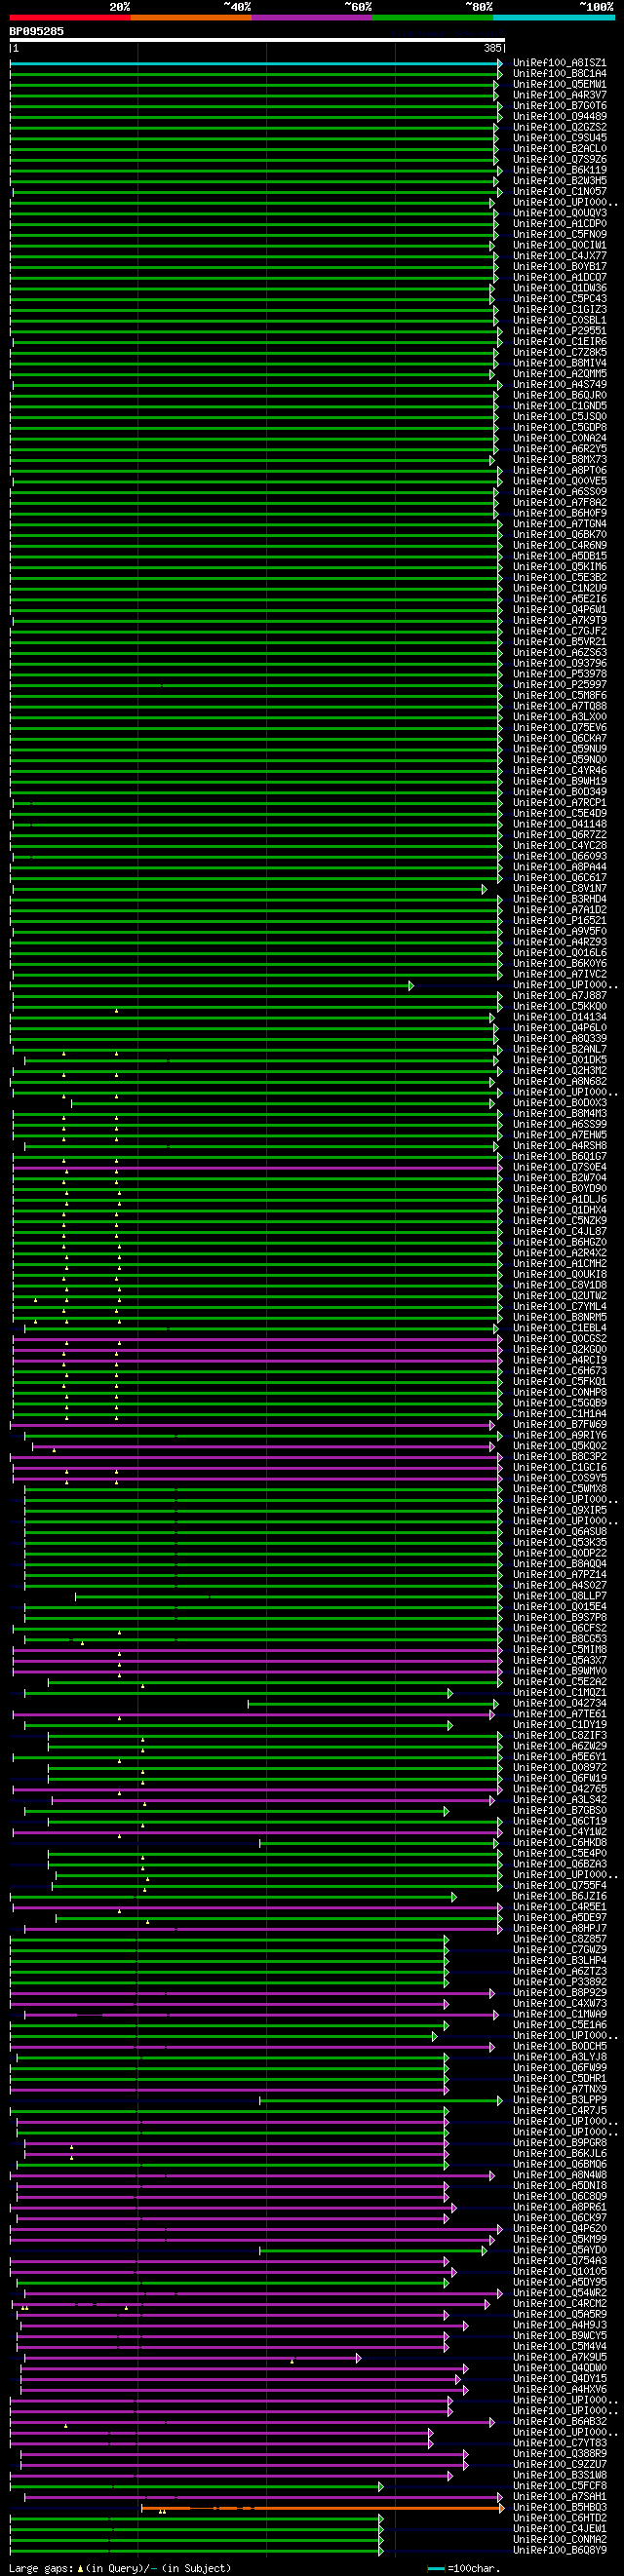Select label UniRef100_B8C3P2
The image size is (624, 2576).
[560, 1457]
